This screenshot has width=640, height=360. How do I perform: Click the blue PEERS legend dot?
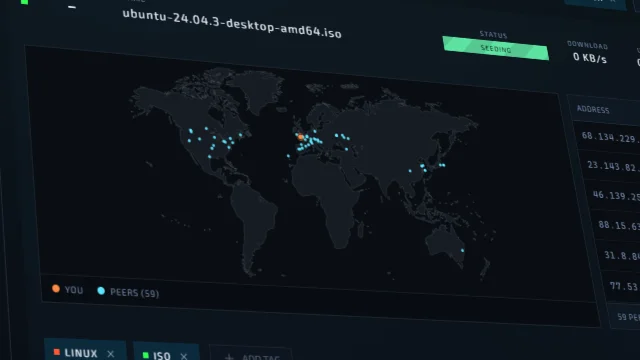point(101,291)
